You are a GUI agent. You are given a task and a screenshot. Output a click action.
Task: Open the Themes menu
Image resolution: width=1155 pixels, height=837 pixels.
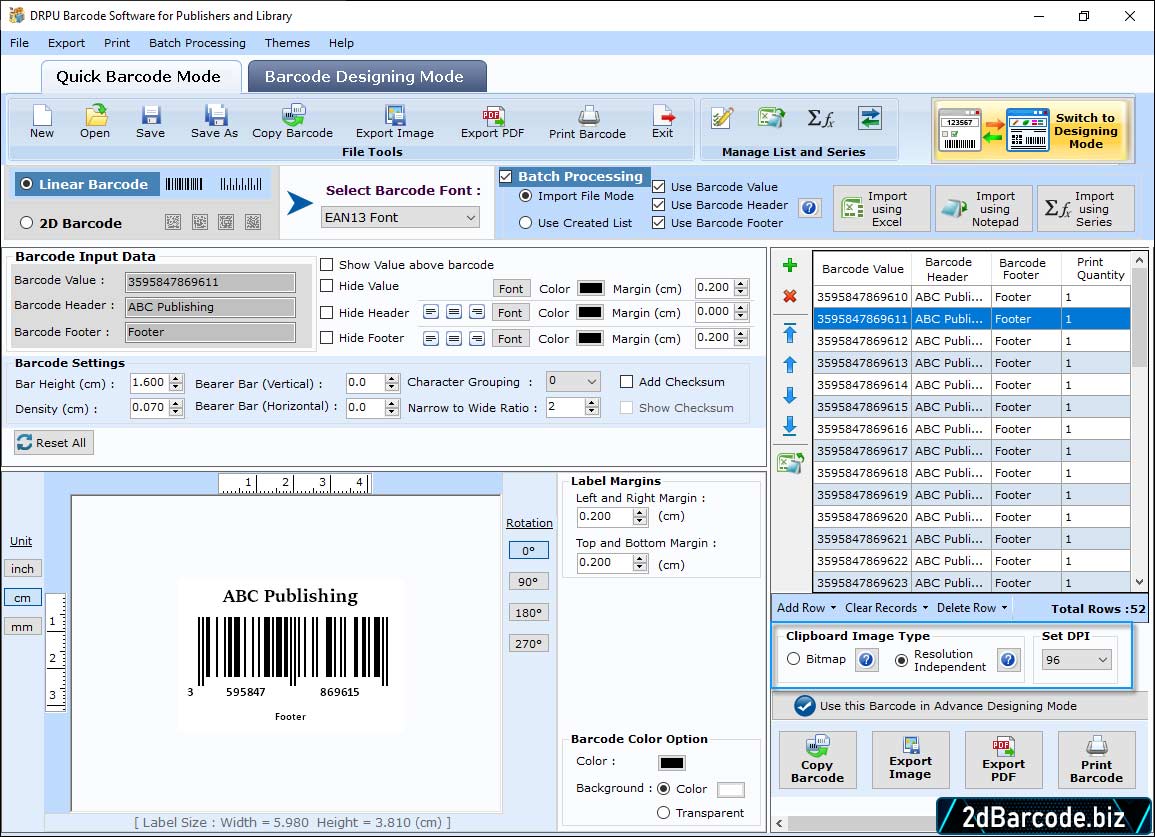click(287, 43)
